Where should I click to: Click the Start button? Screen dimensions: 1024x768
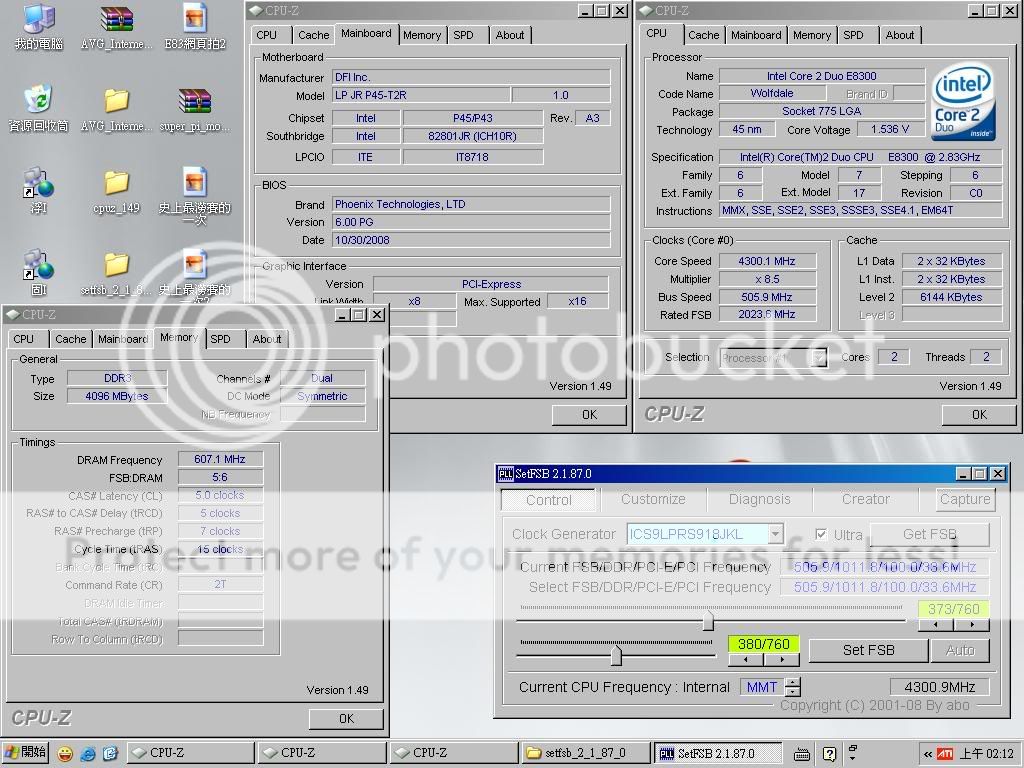pyautogui.click(x=25, y=752)
